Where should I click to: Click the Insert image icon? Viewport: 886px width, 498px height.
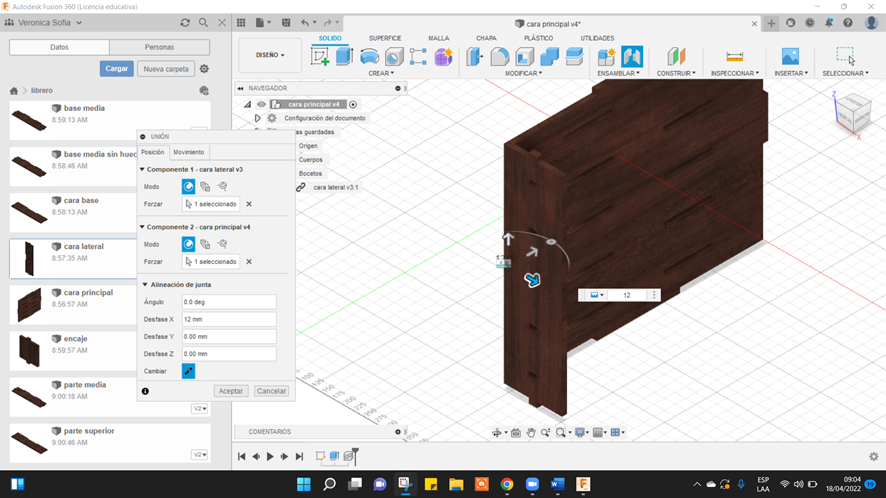click(790, 57)
